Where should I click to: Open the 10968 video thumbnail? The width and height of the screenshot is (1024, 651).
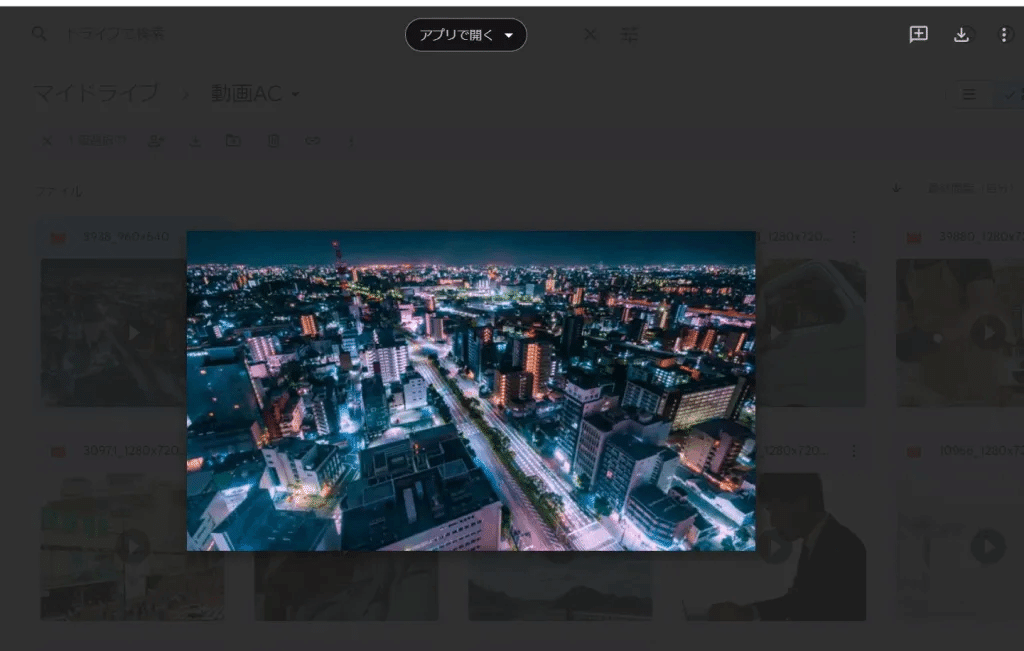[x=960, y=547]
